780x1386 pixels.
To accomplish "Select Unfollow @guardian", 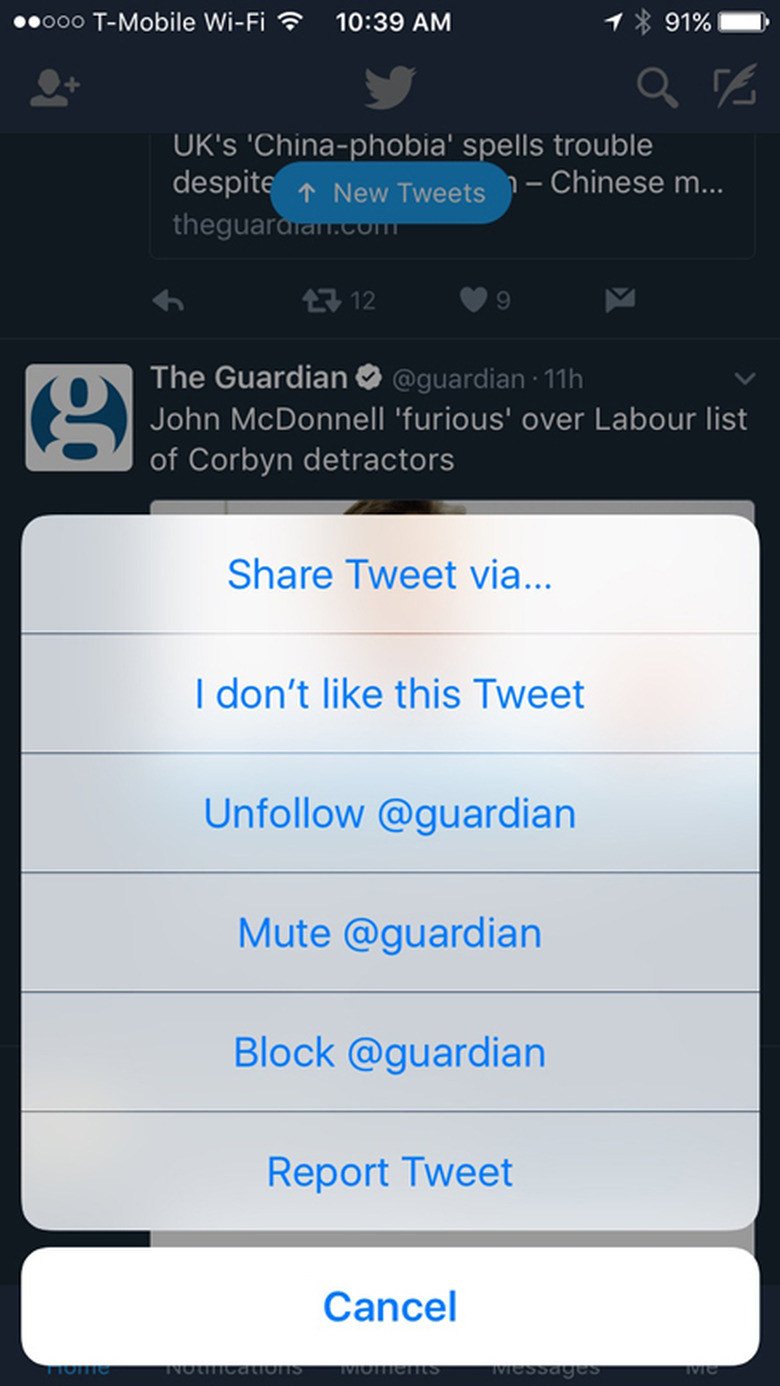I will [x=390, y=813].
